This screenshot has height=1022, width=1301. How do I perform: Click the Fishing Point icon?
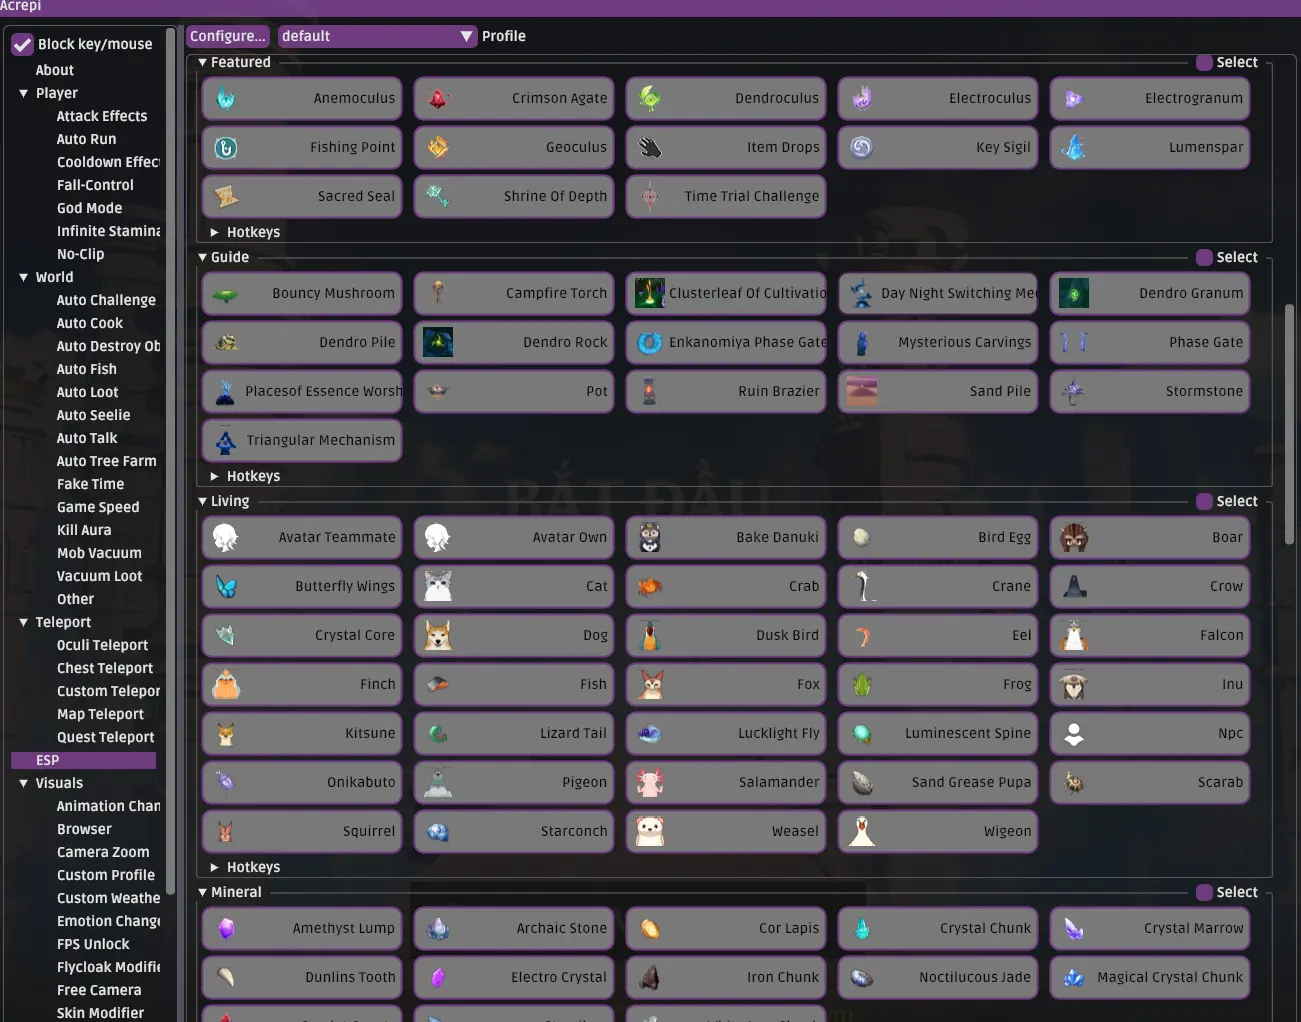click(226, 147)
